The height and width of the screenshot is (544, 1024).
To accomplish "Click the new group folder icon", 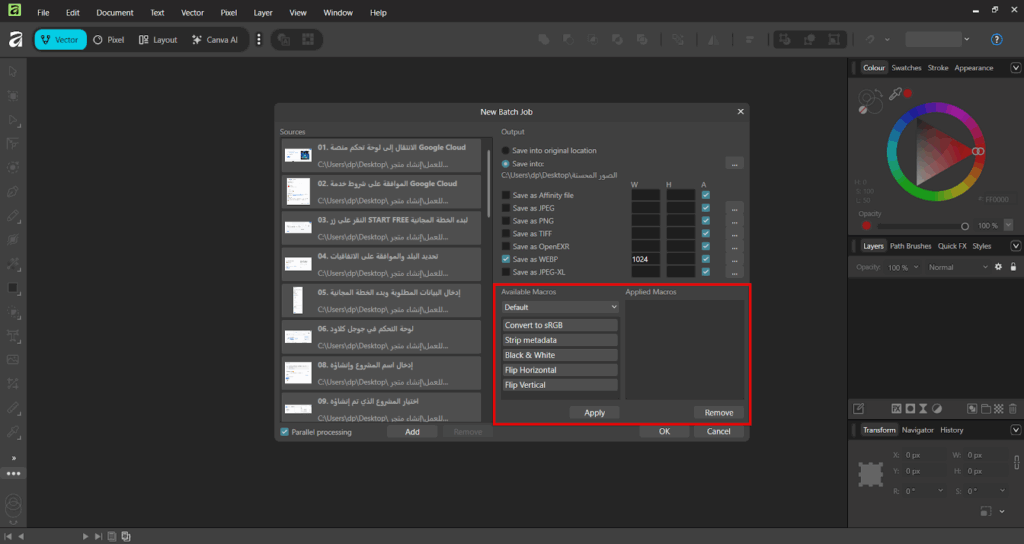I will pos(984,408).
